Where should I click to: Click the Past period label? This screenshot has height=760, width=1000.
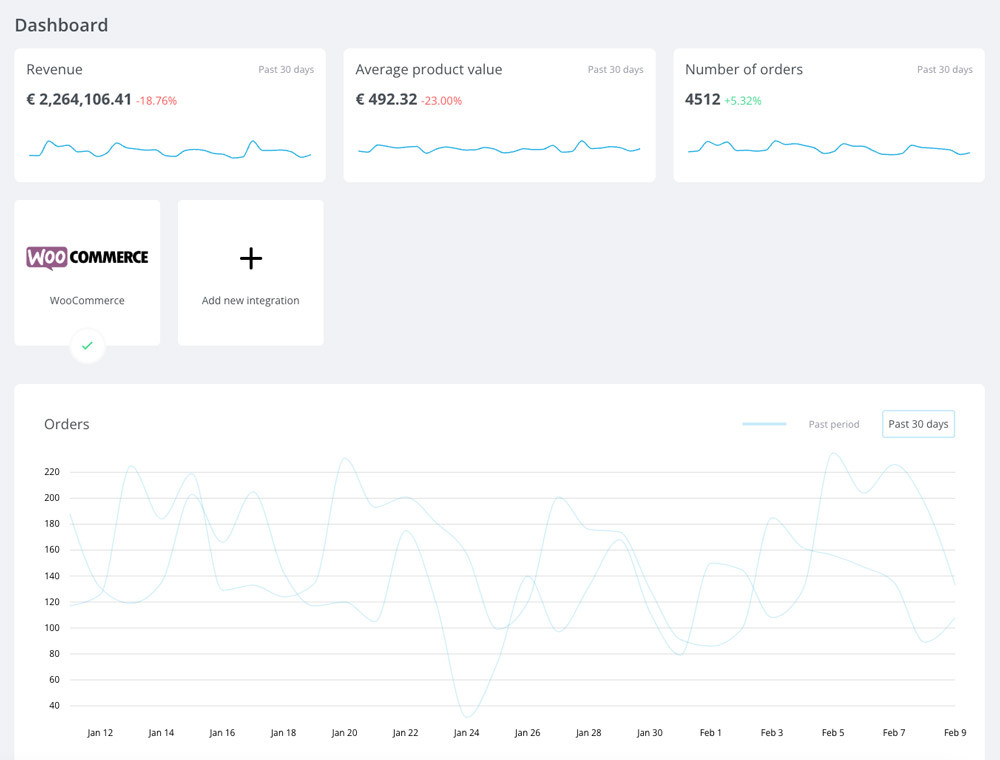[834, 424]
